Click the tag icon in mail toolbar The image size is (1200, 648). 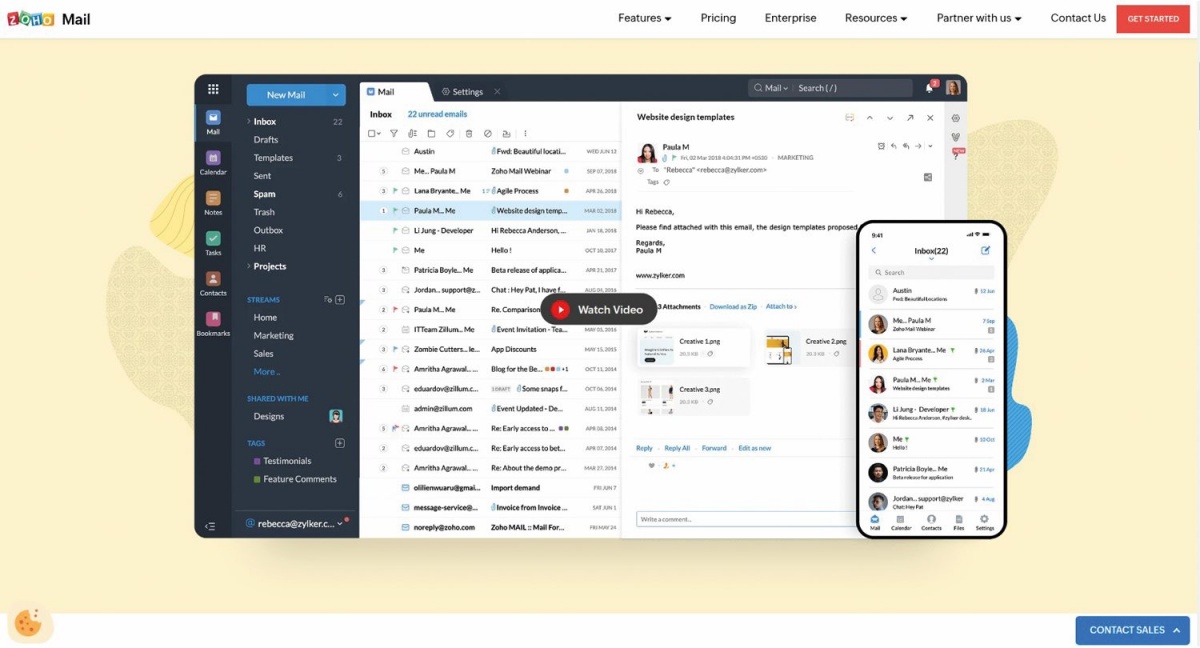(x=450, y=133)
